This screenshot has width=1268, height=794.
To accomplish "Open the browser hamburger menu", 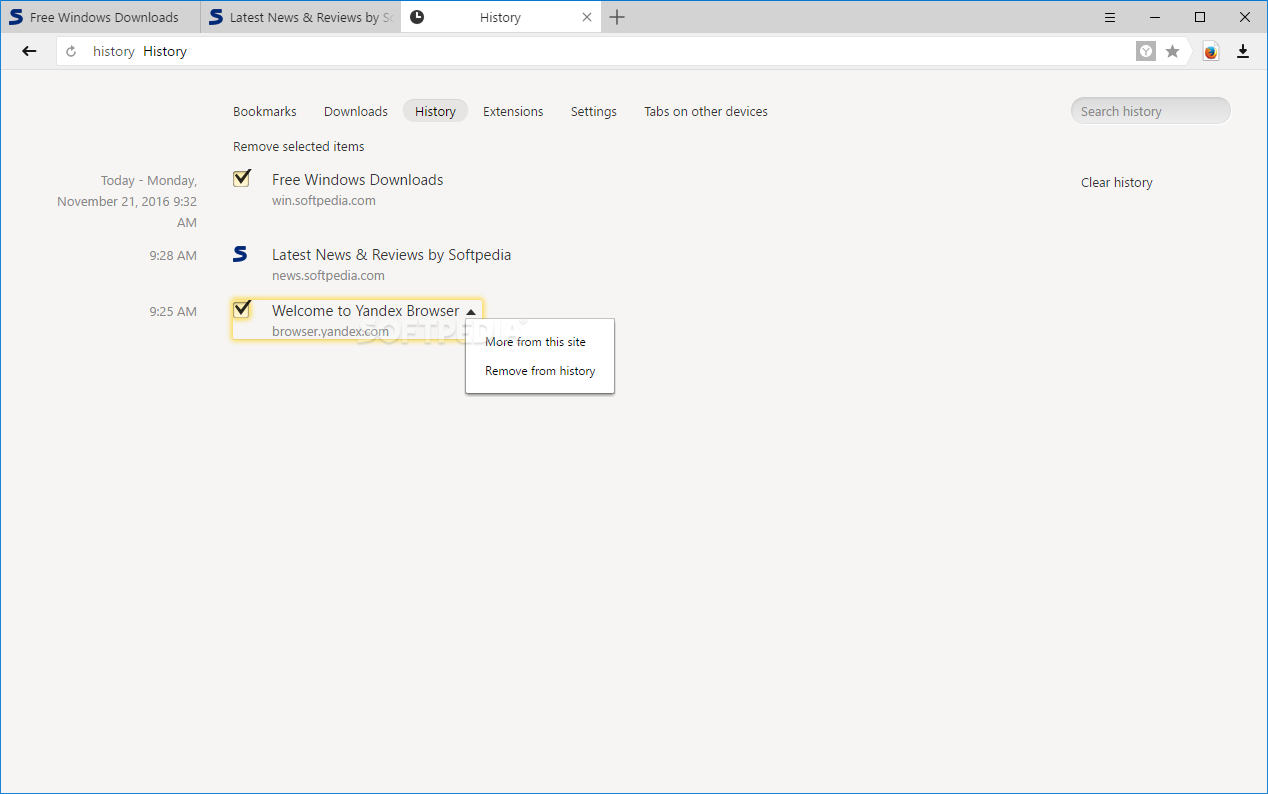I will pos(1110,17).
